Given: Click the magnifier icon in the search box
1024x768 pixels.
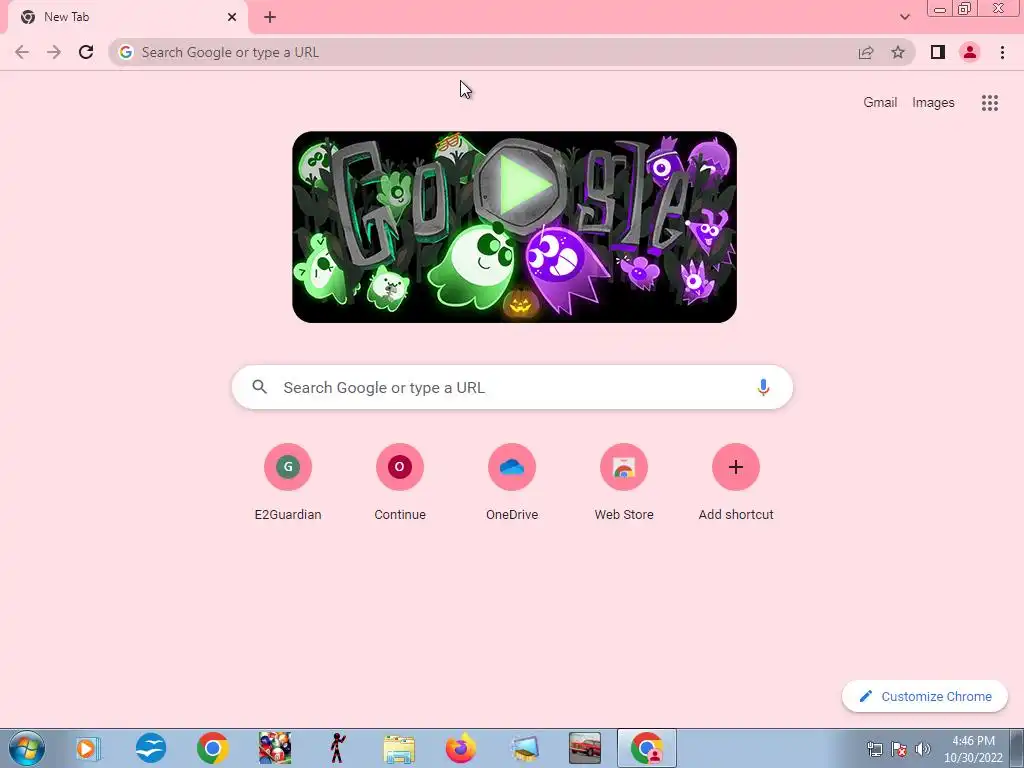Looking at the screenshot, I should [x=259, y=387].
